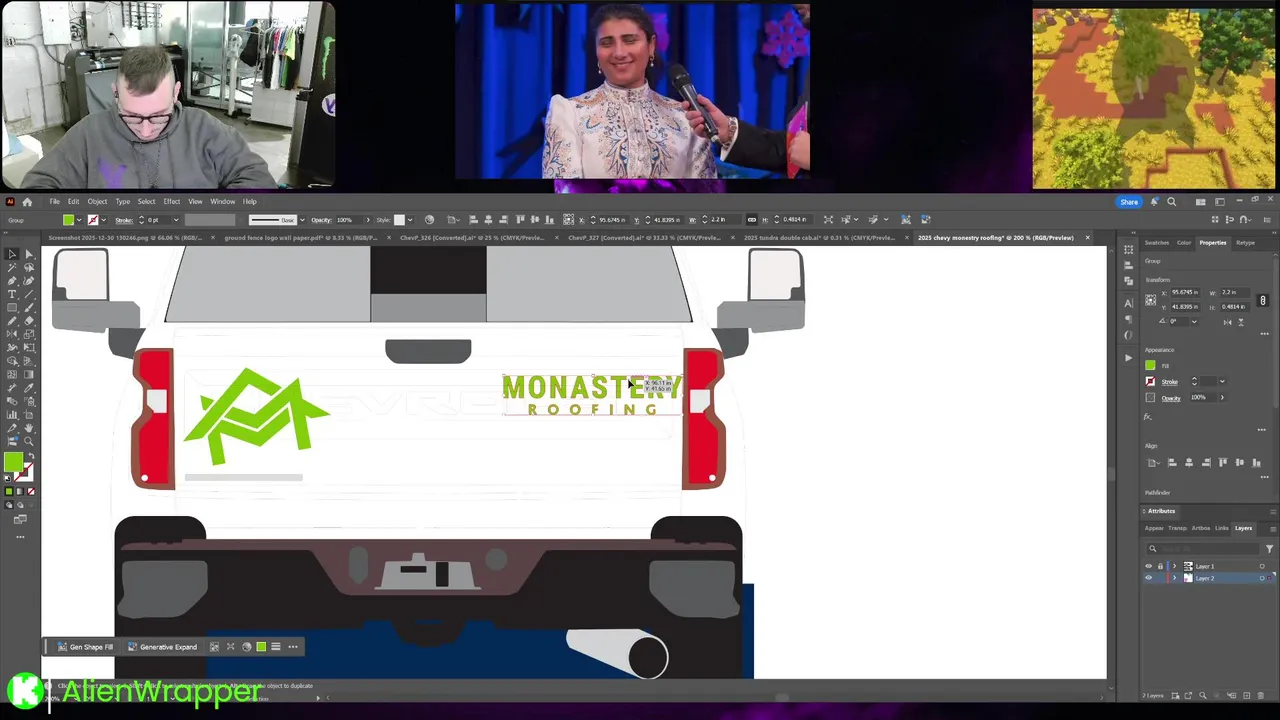Screen dimensions: 1280x720
Task: Open rotation angle dropdown in Transform
Action: (x=1195, y=321)
